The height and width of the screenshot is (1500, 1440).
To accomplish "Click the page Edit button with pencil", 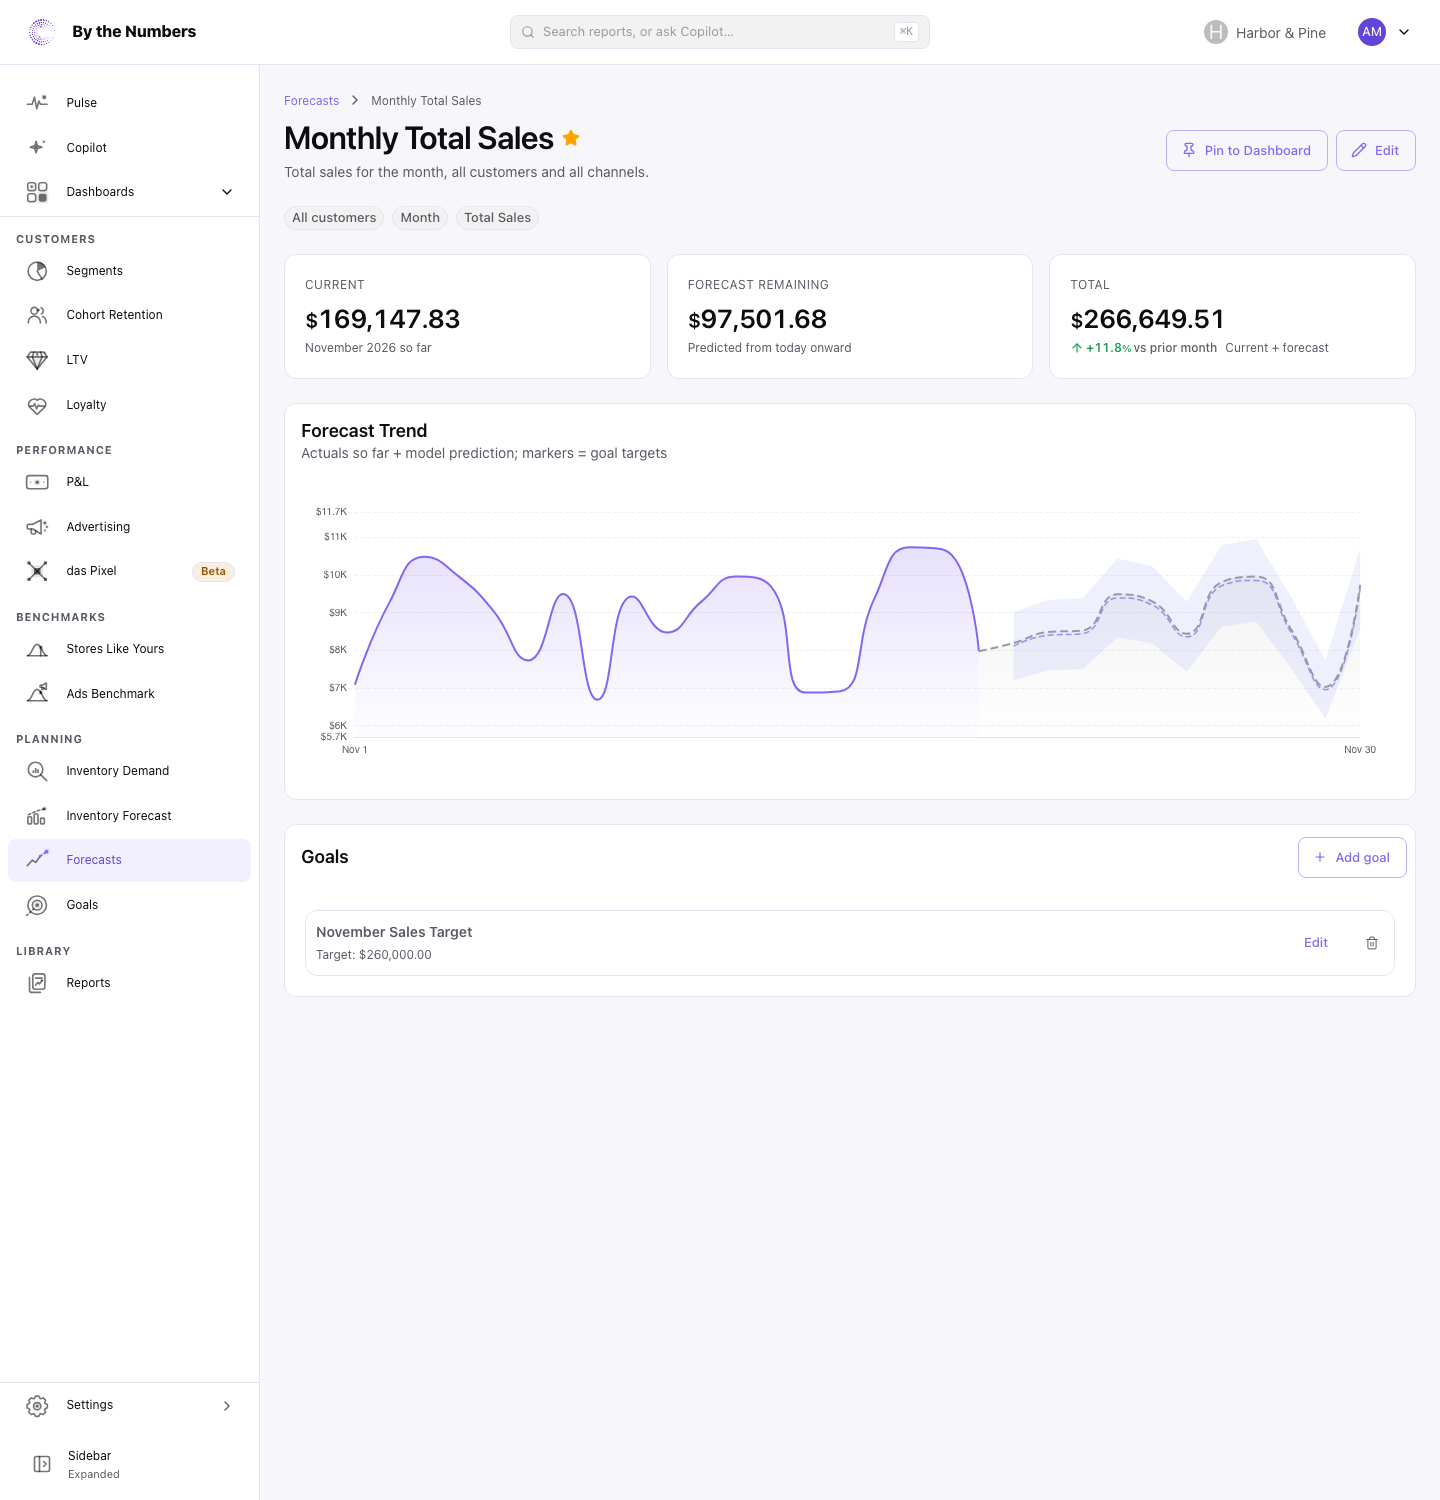I will coord(1376,150).
